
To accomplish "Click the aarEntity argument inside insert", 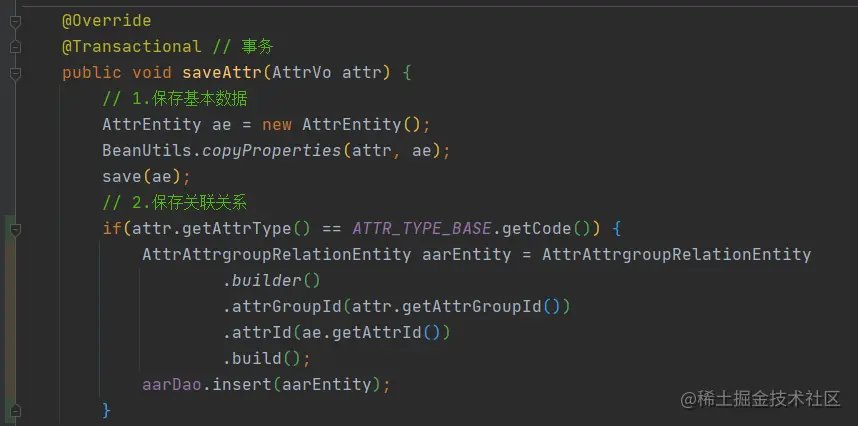I will pyautogui.click(x=327, y=385).
